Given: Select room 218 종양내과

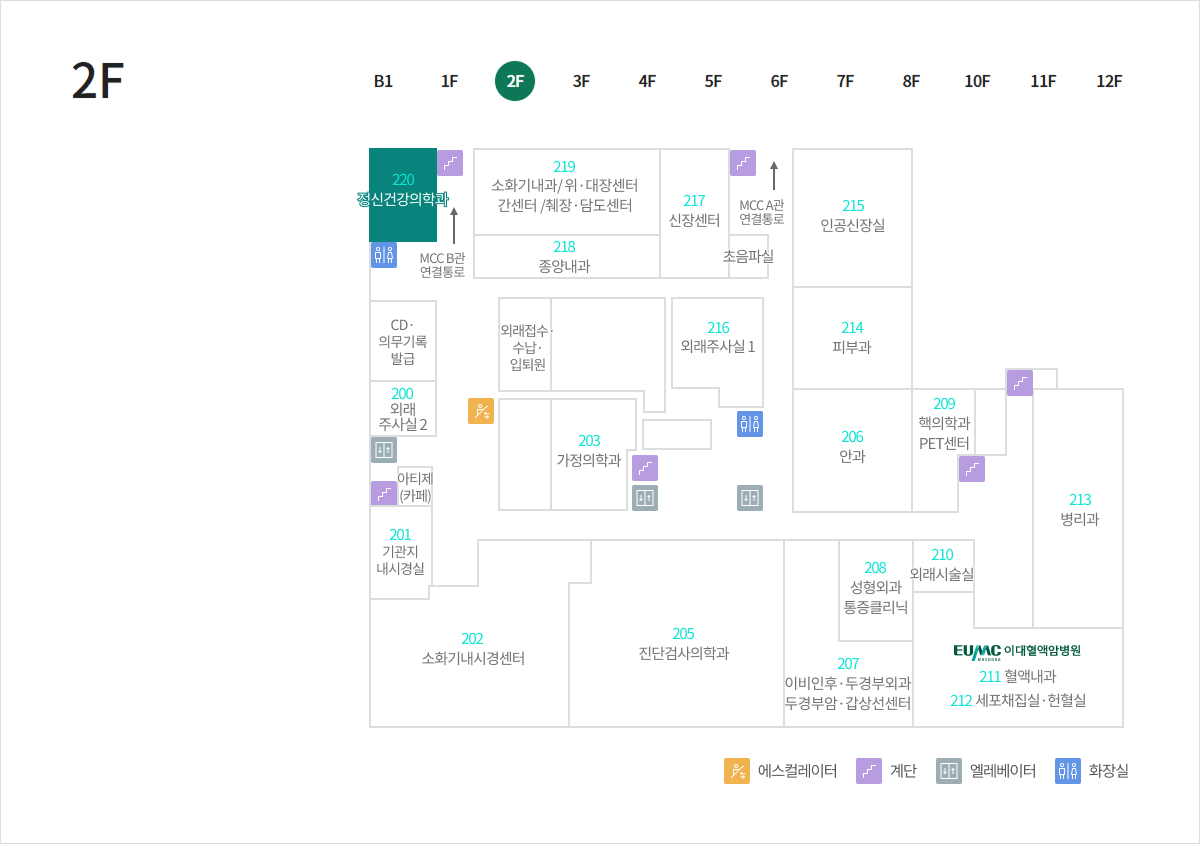Looking at the screenshot, I should click(565, 257).
